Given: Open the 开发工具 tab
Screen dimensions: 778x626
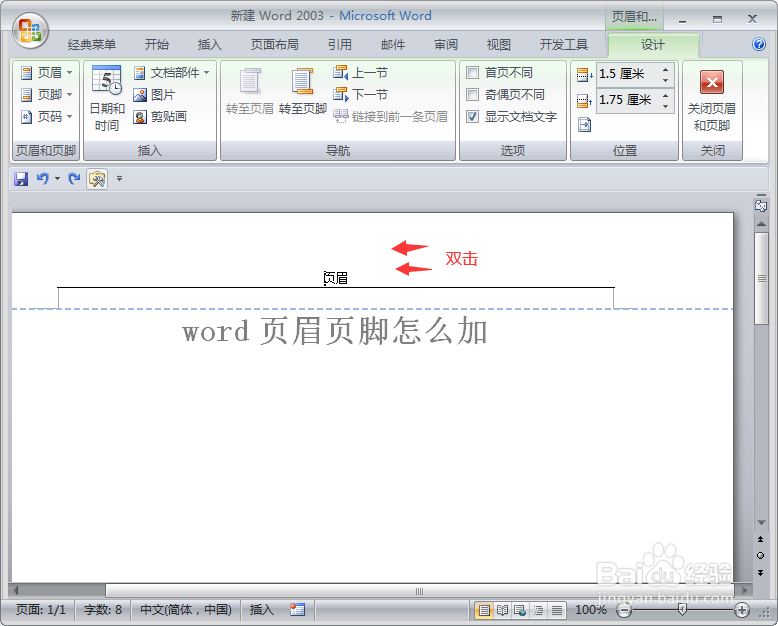Looking at the screenshot, I should [564, 45].
